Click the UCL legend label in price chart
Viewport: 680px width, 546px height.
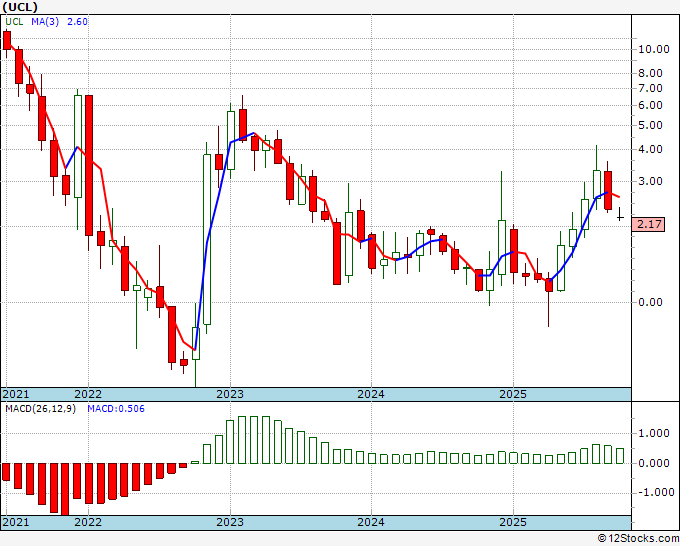pyautogui.click(x=14, y=22)
